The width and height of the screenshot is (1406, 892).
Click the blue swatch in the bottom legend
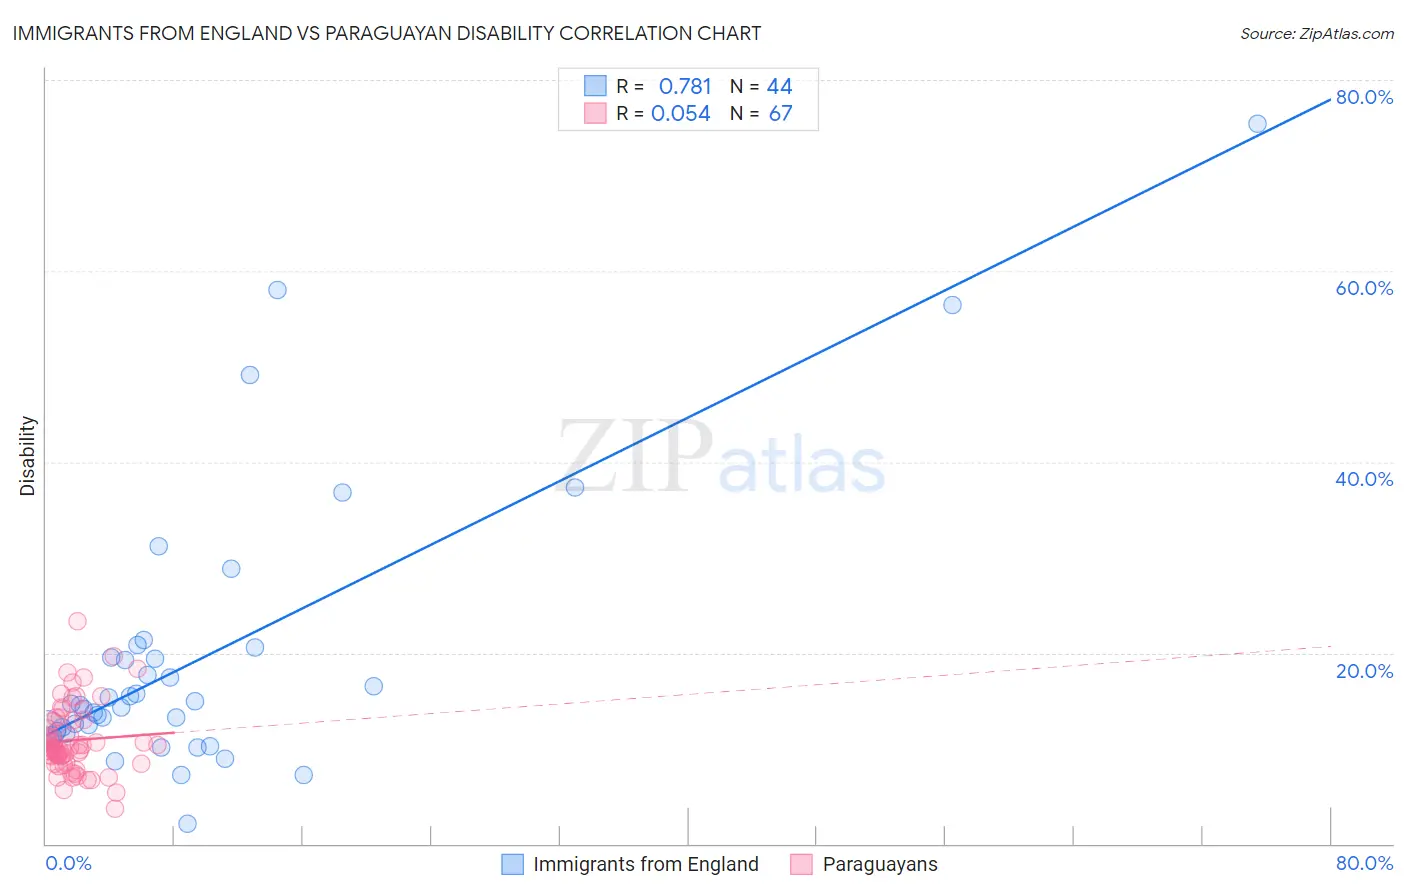(x=512, y=865)
